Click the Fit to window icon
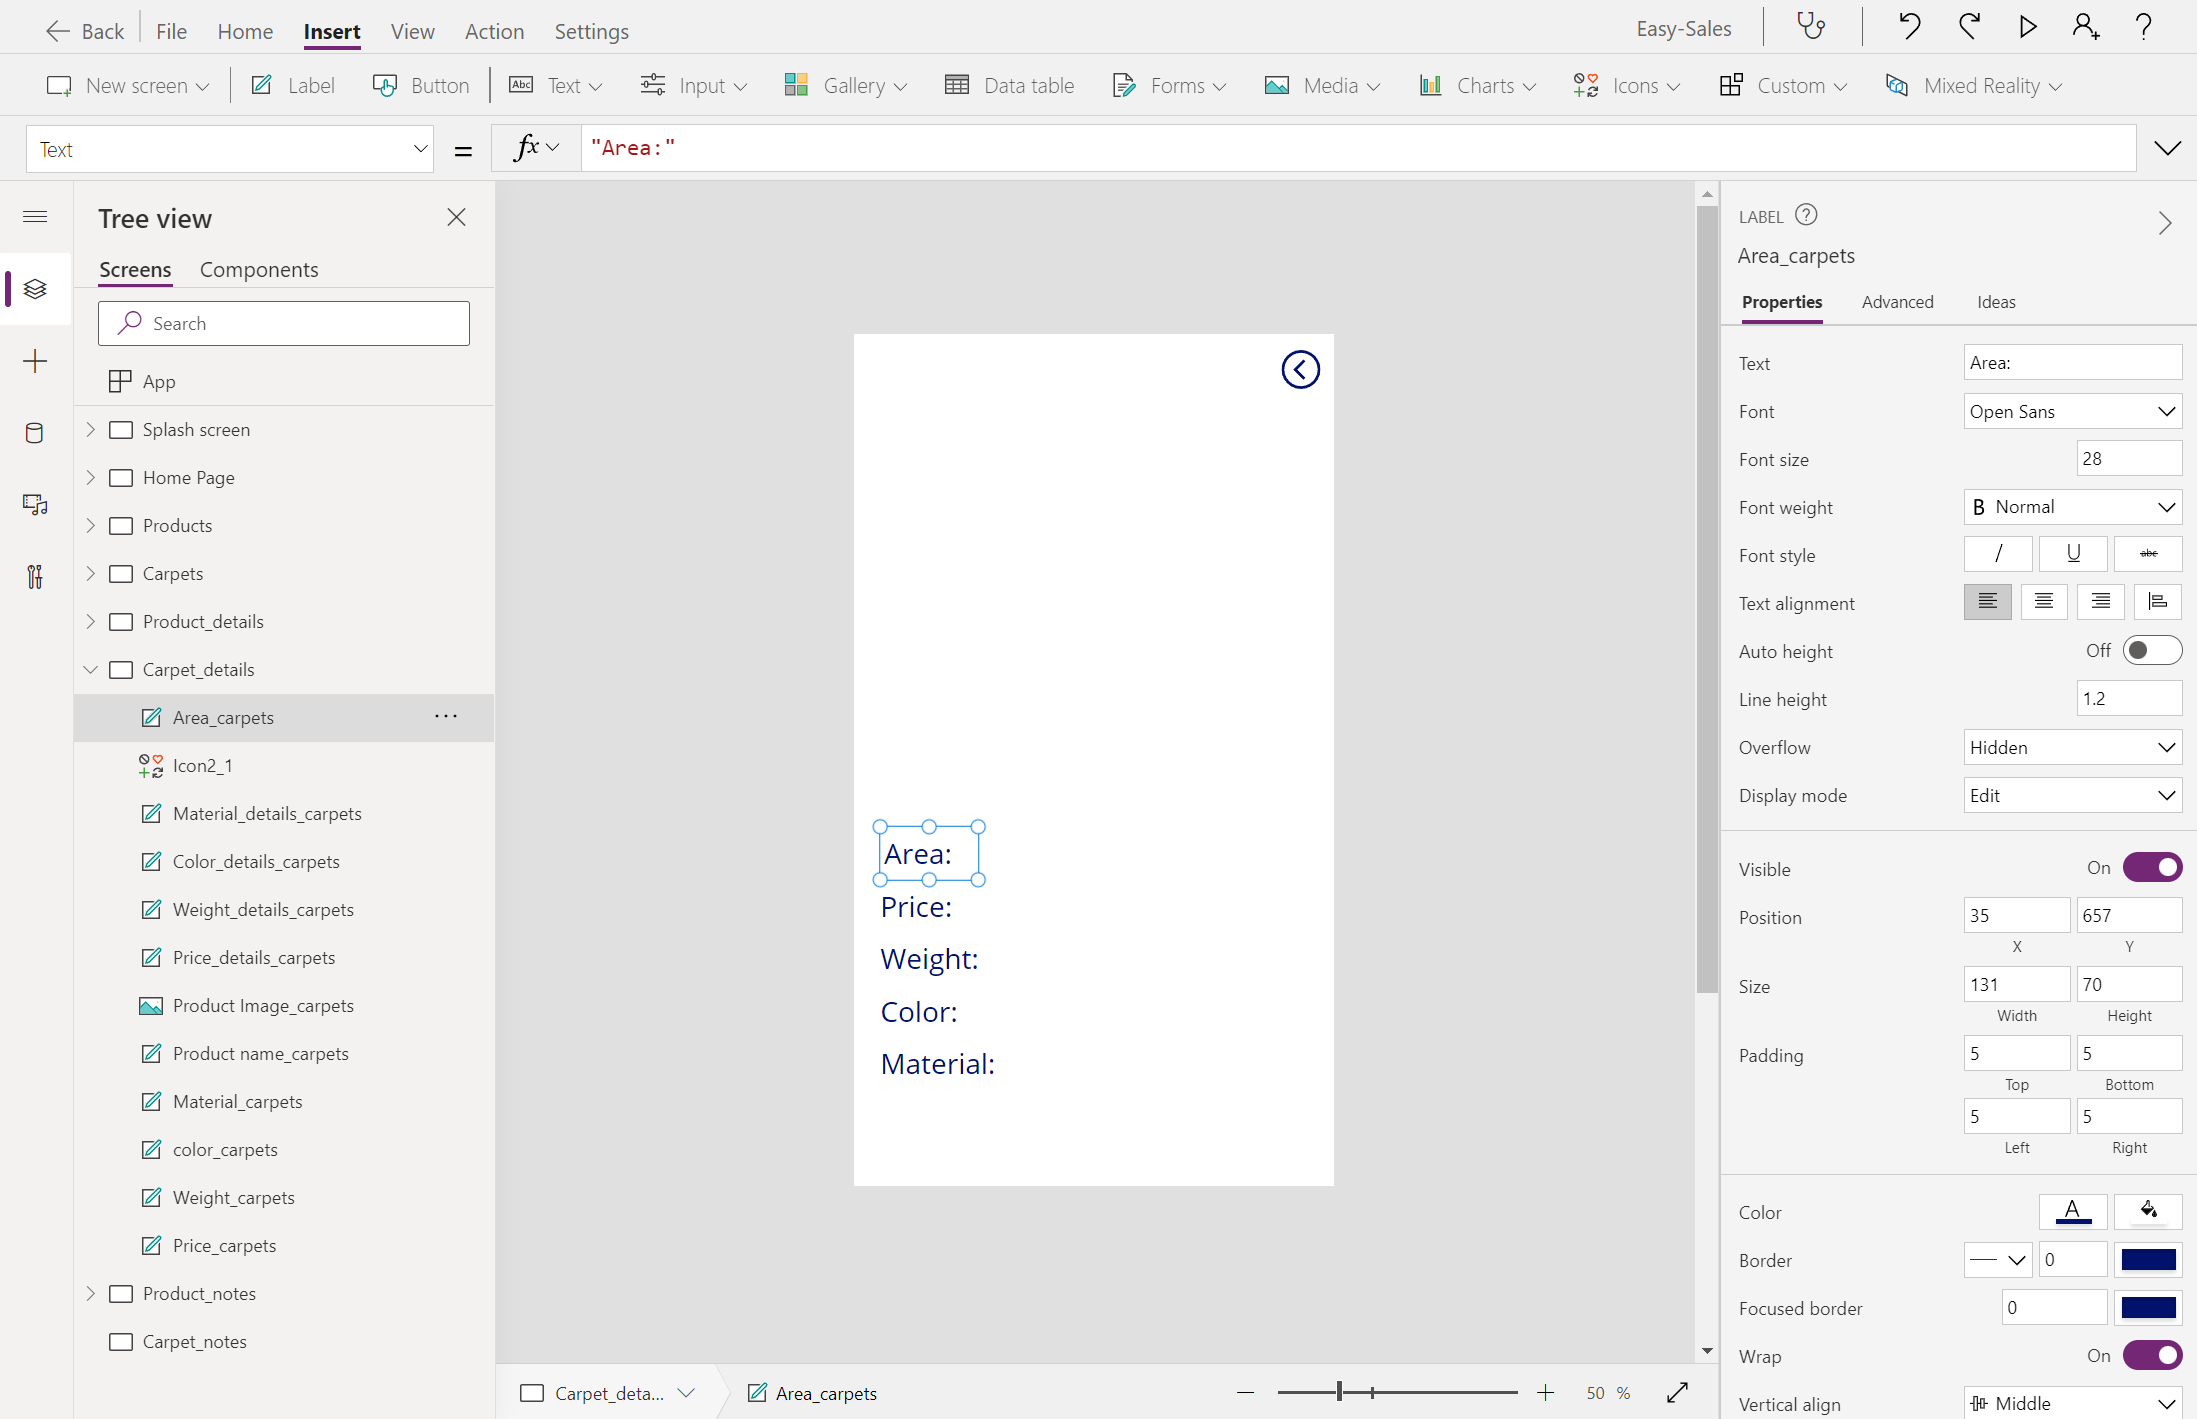This screenshot has width=2197, height=1419. (x=1677, y=1392)
